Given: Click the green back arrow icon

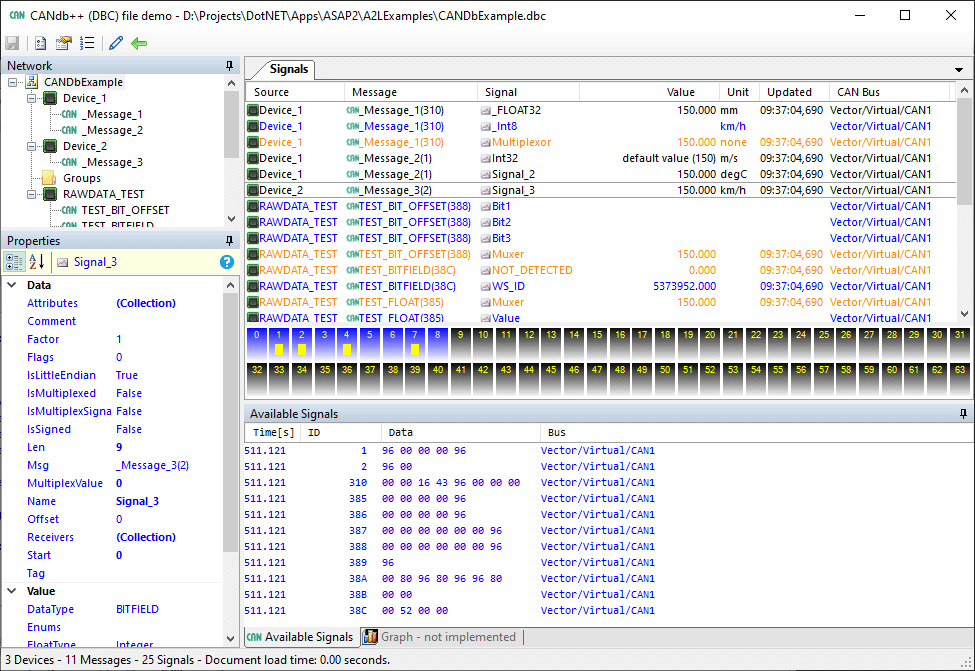Looking at the screenshot, I should [139, 43].
